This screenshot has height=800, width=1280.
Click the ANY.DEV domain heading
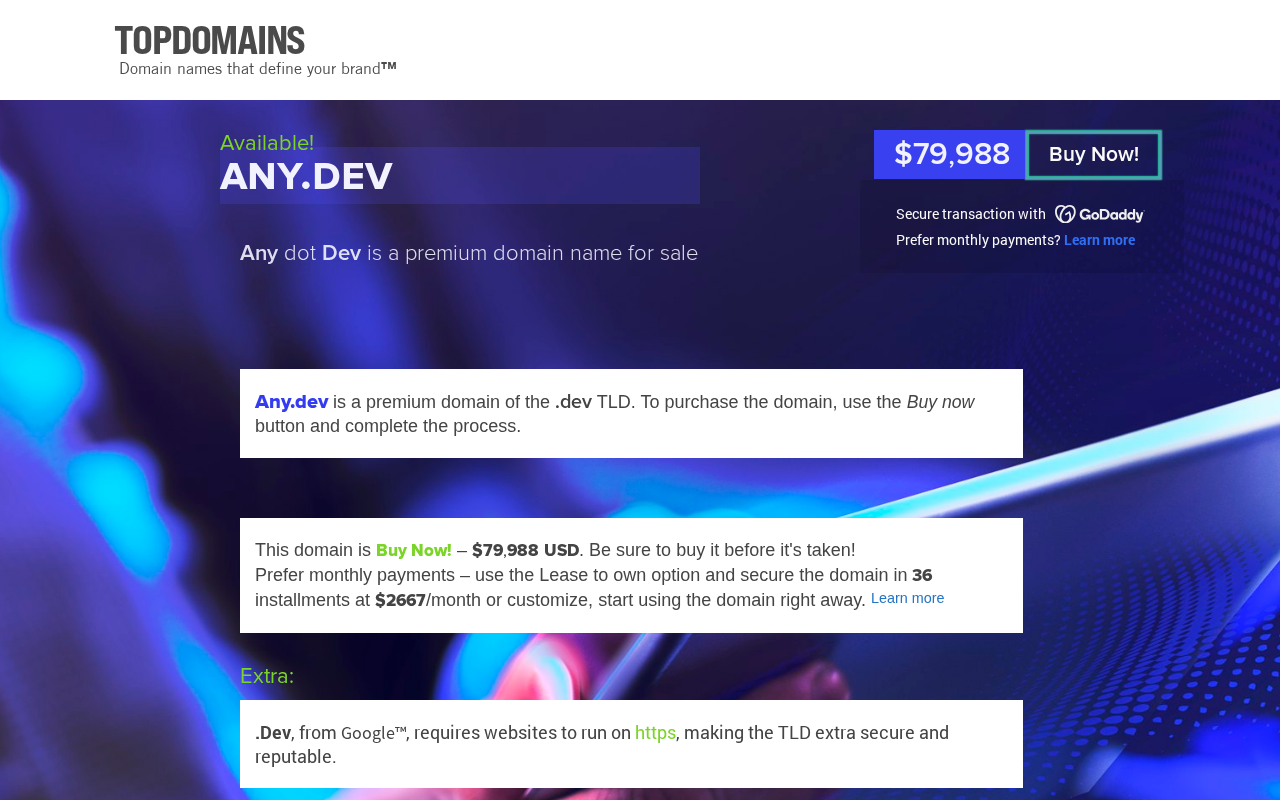pos(306,177)
